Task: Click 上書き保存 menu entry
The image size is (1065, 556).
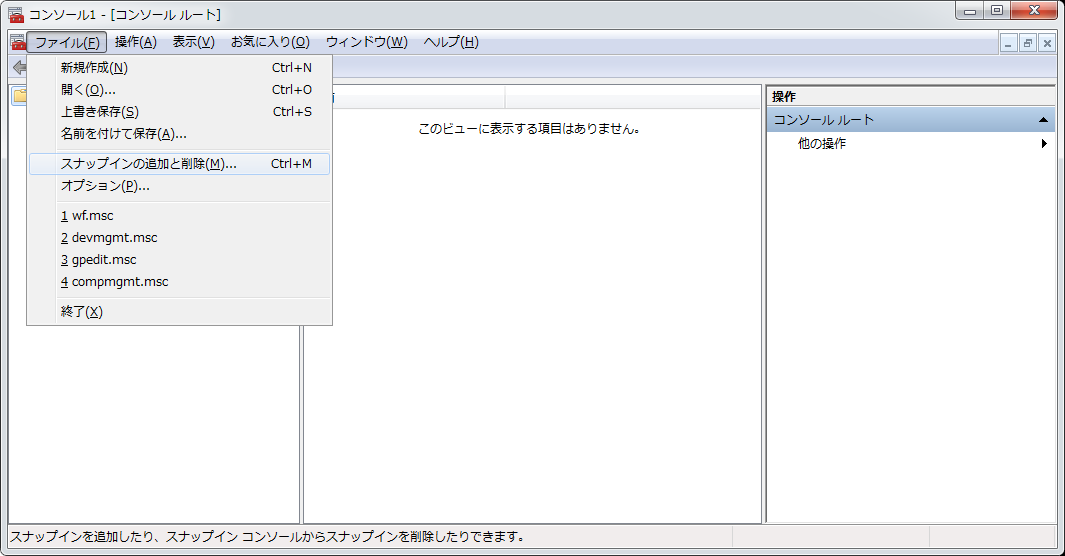Action: pos(99,112)
